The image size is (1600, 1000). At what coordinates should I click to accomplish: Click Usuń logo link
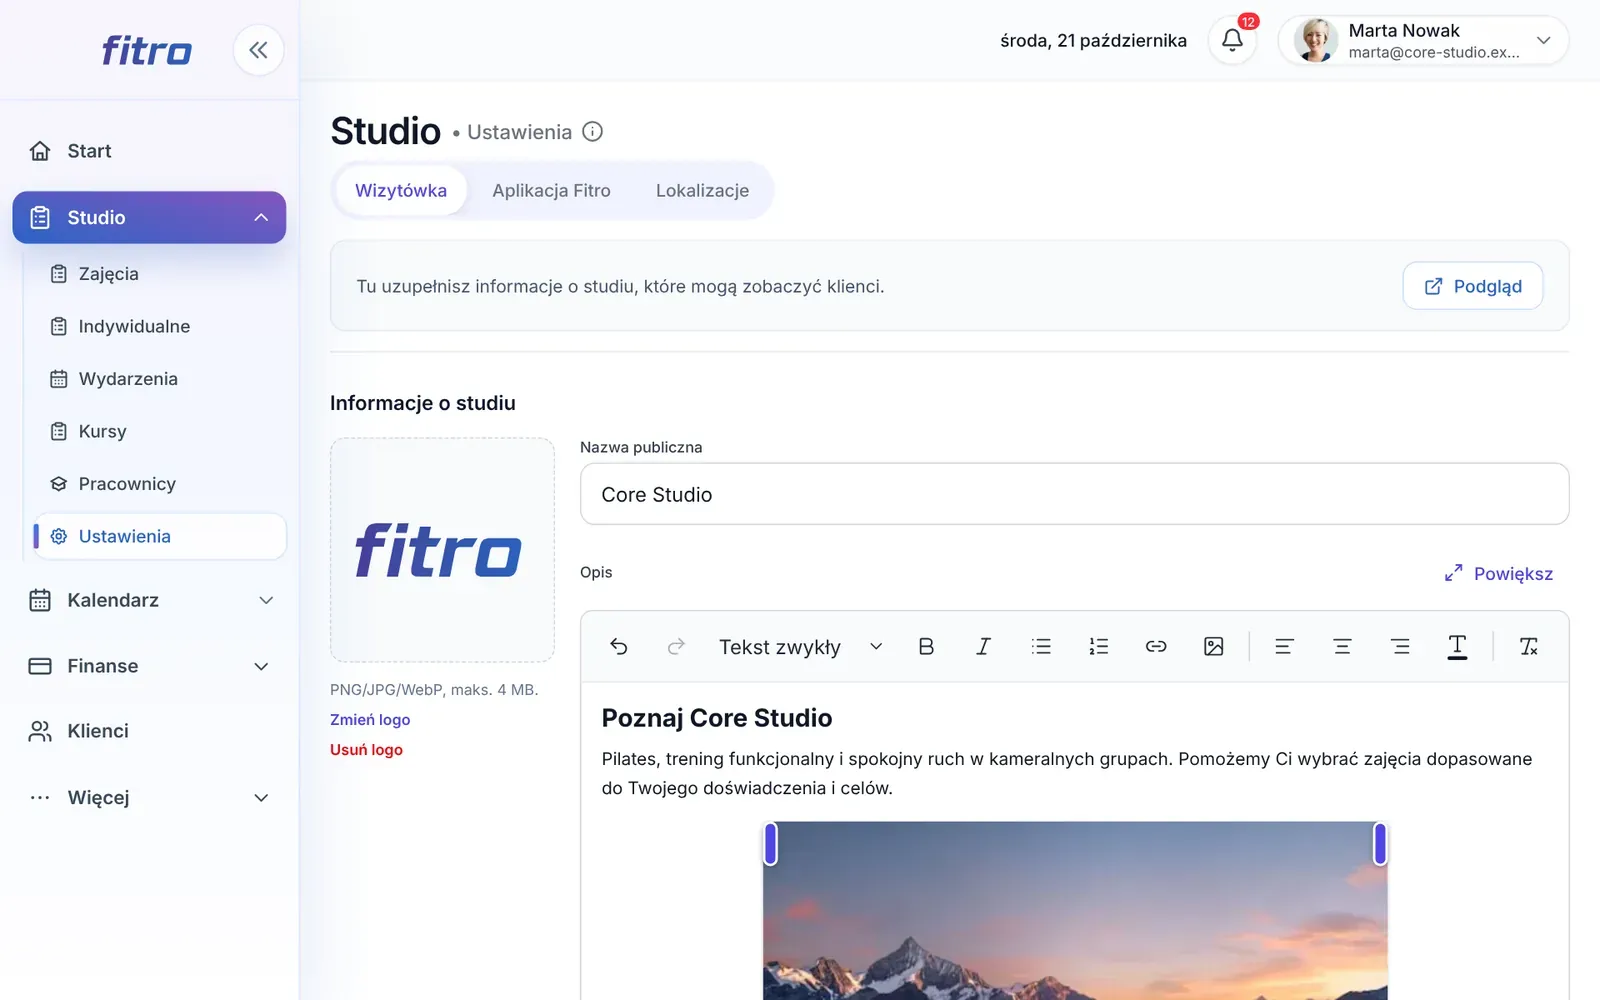(x=366, y=749)
